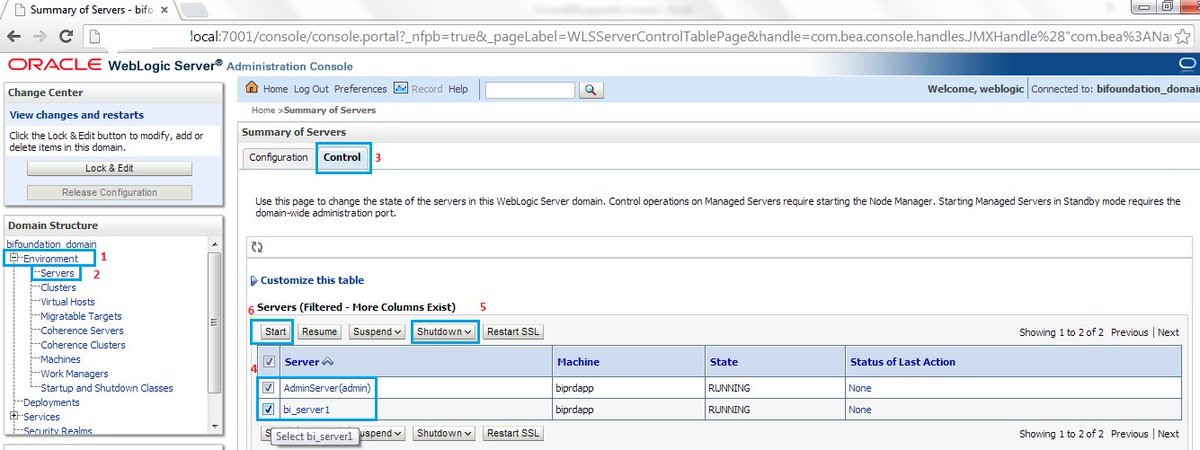Open the bottom Suspend dropdown
The width and height of the screenshot is (1200, 450).
tap(377, 433)
